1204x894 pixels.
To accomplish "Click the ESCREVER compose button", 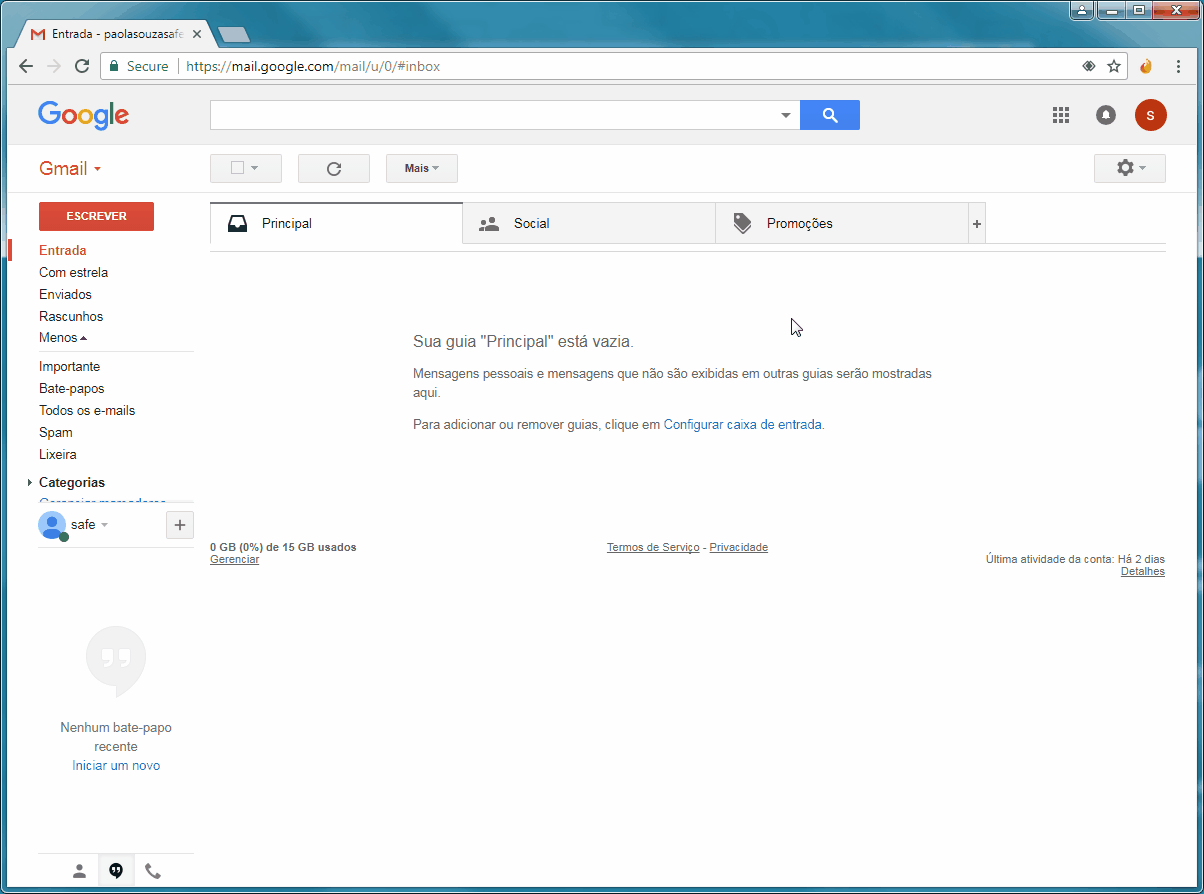I will [x=96, y=216].
